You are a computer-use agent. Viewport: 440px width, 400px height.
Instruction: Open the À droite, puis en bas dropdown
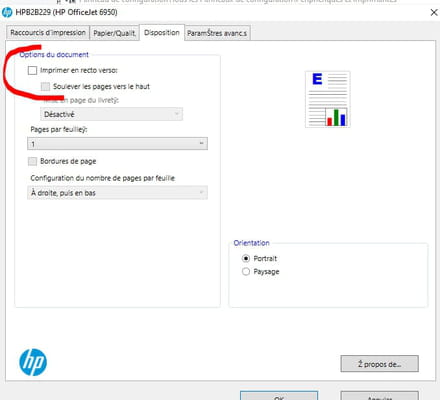coord(117,193)
